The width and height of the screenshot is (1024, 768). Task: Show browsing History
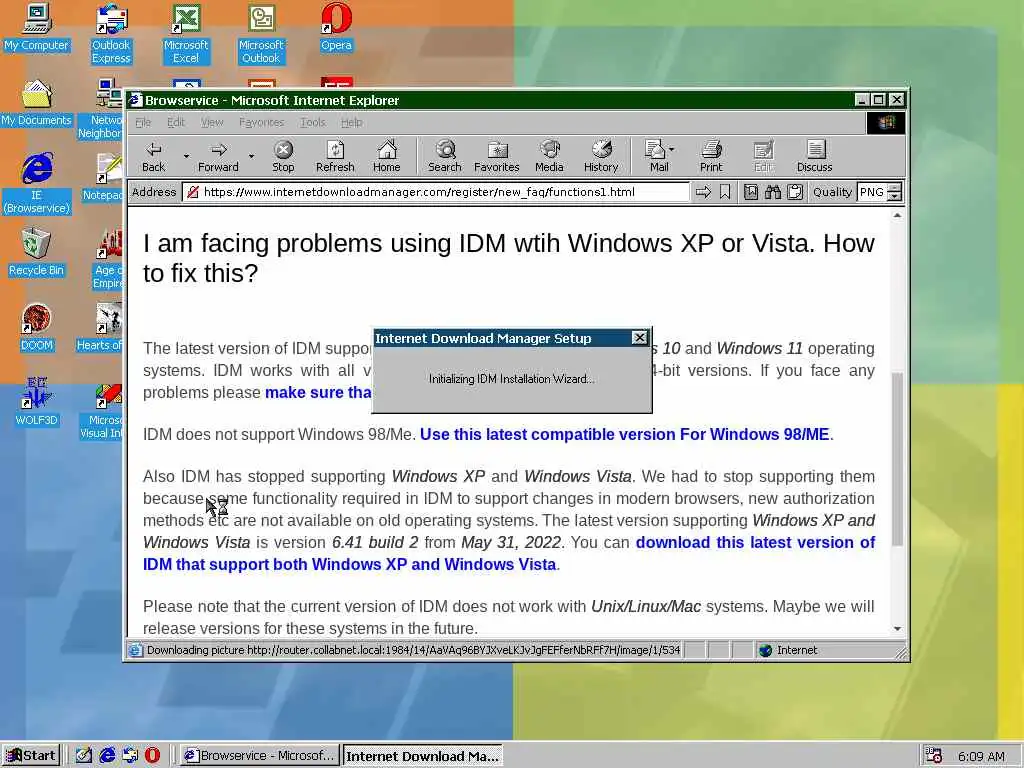[x=601, y=157]
